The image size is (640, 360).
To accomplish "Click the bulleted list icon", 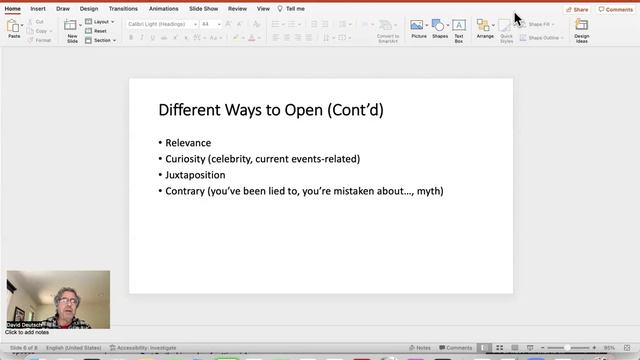I will [x=276, y=24].
